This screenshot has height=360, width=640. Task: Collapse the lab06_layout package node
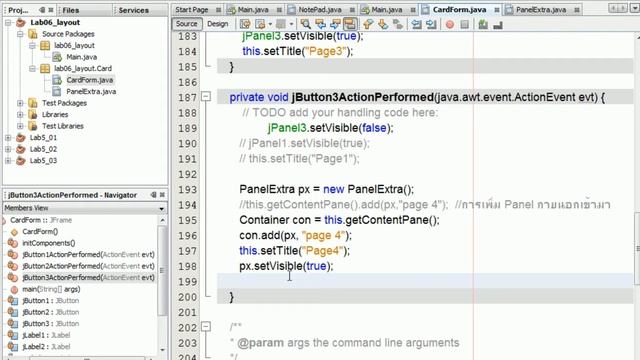32,45
